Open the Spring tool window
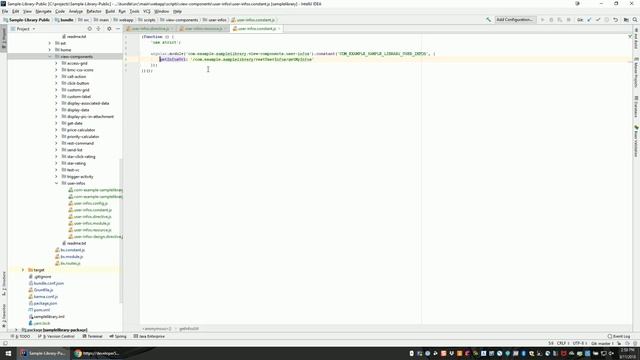The width and height of the screenshot is (640, 360). [118, 336]
